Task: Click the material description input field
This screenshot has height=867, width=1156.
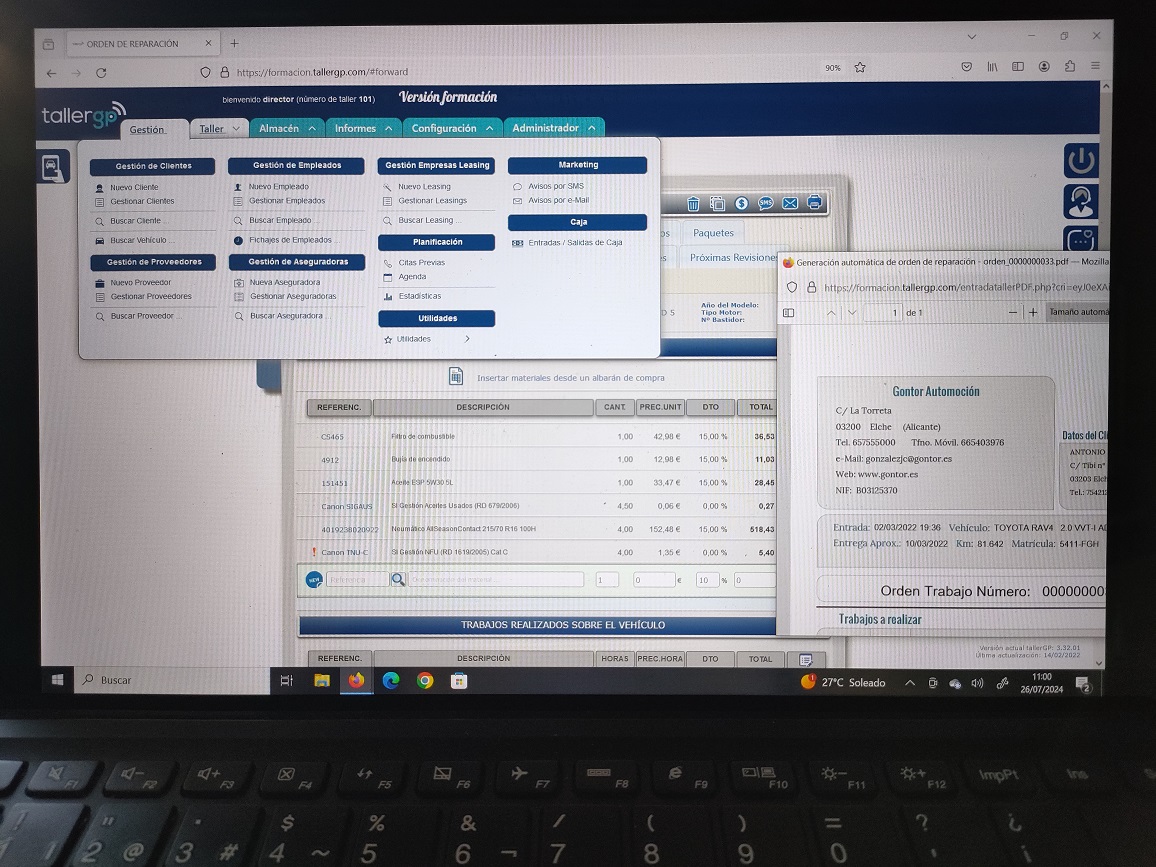Action: (496, 579)
